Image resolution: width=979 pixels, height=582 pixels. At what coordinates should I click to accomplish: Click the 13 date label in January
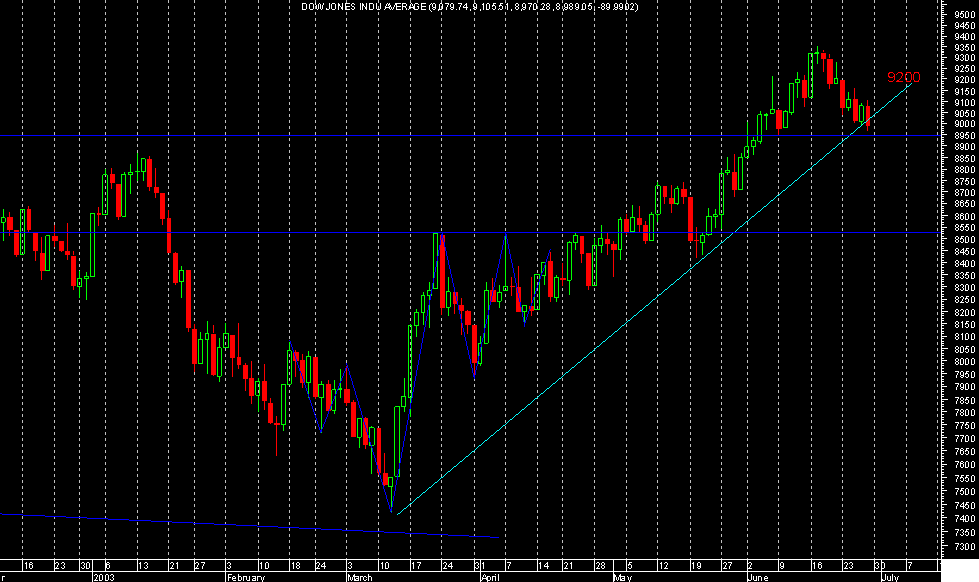pyautogui.click(x=143, y=566)
